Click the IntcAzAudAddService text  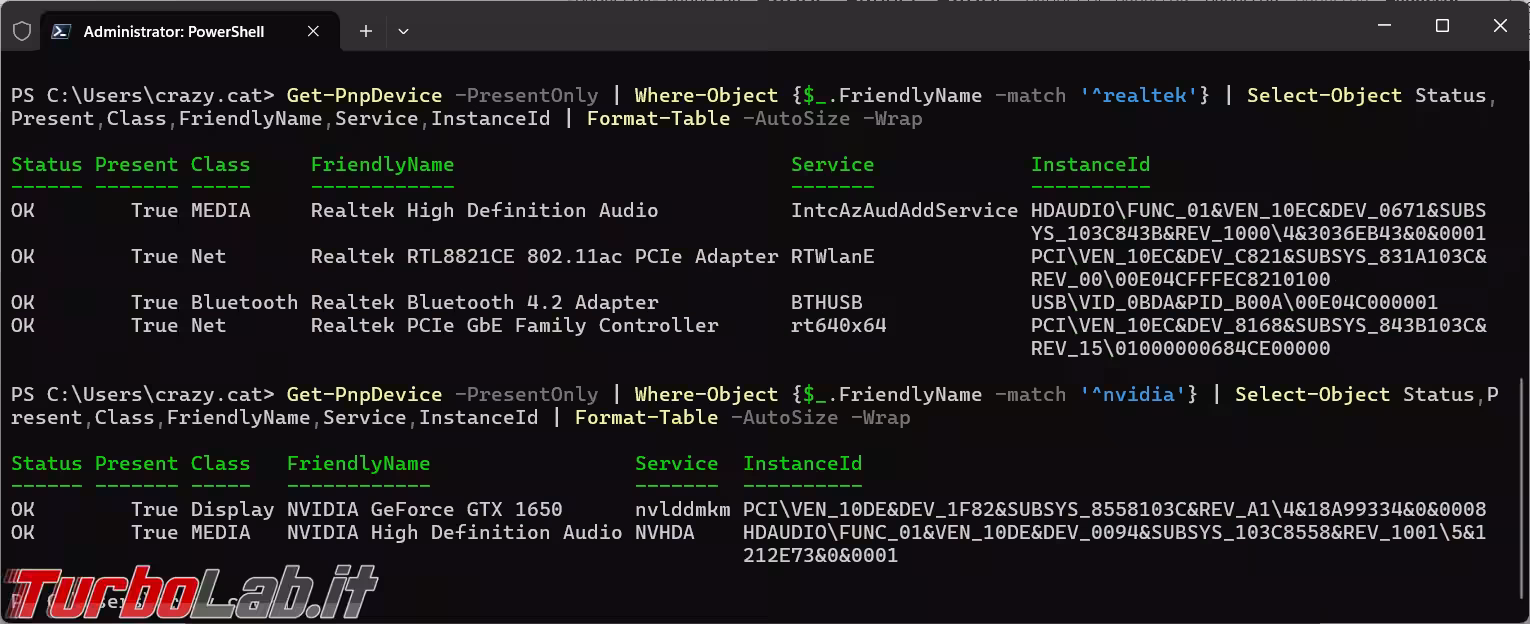[904, 210]
